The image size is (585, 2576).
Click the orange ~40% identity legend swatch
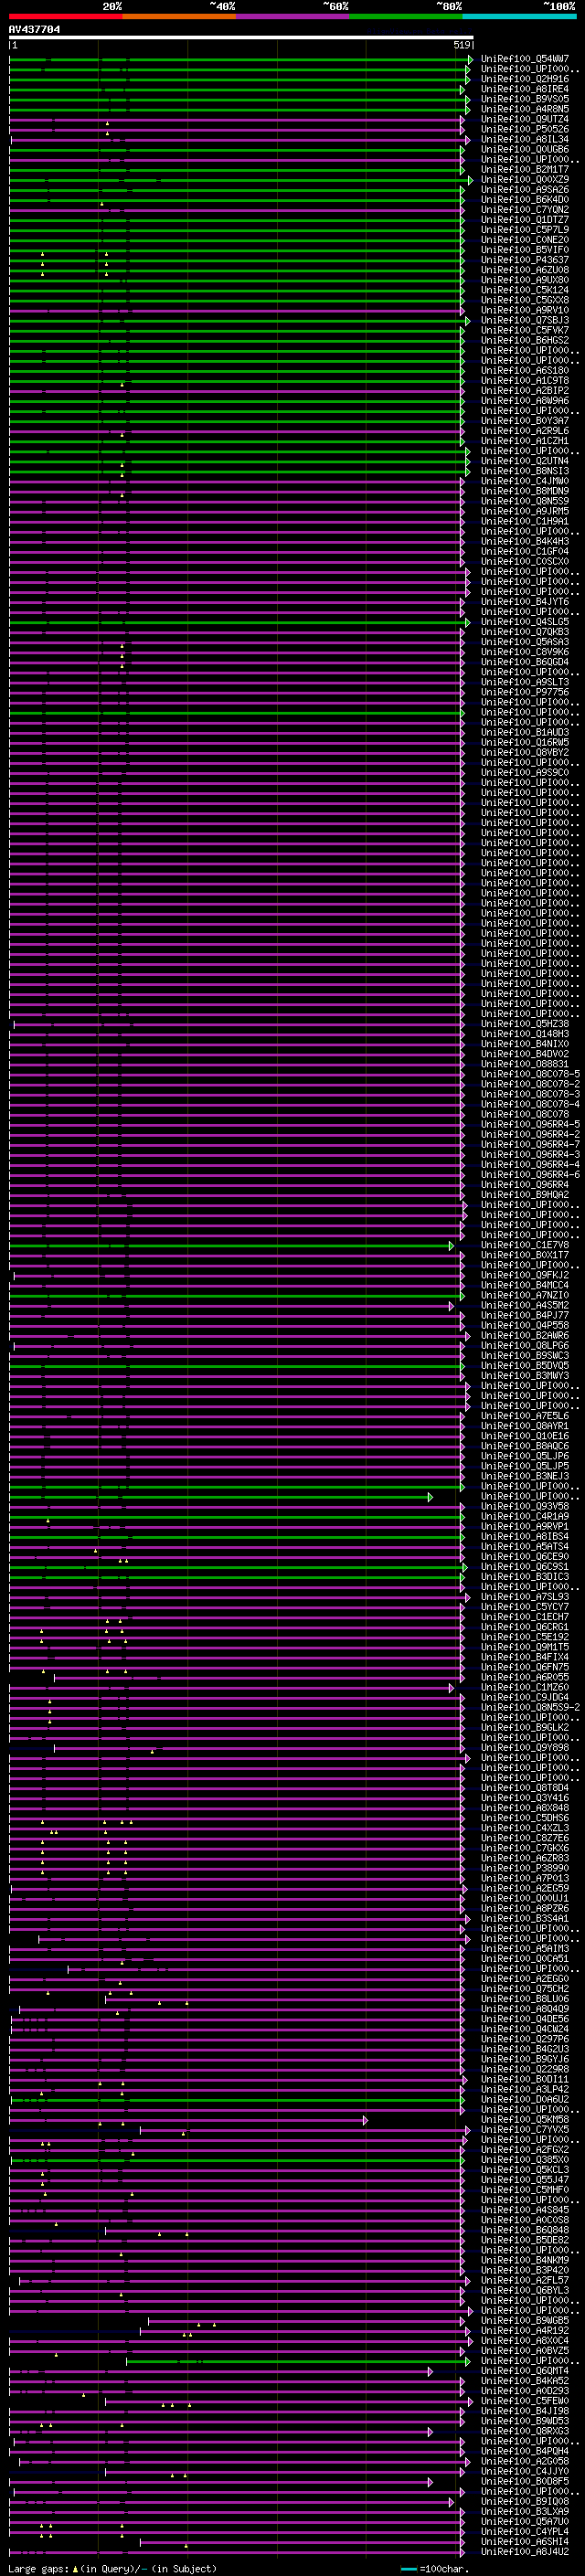[x=179, y=17]
